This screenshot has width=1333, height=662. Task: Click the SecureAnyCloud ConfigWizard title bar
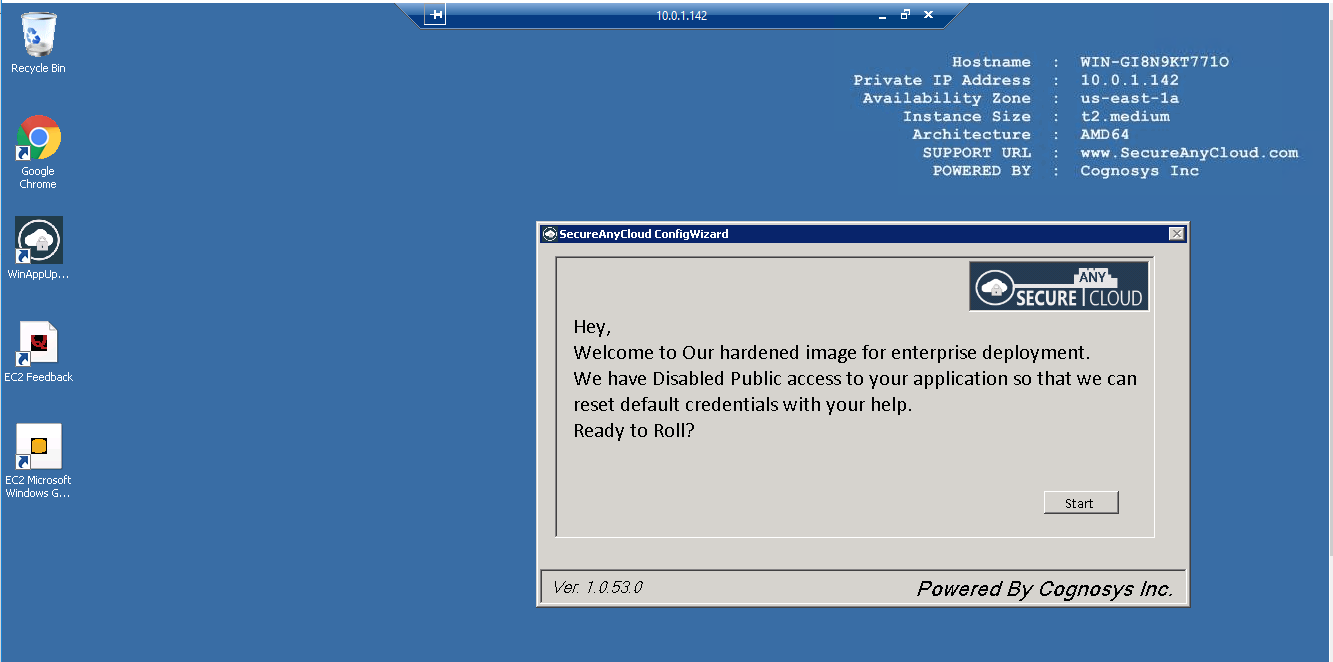[800, 234]
